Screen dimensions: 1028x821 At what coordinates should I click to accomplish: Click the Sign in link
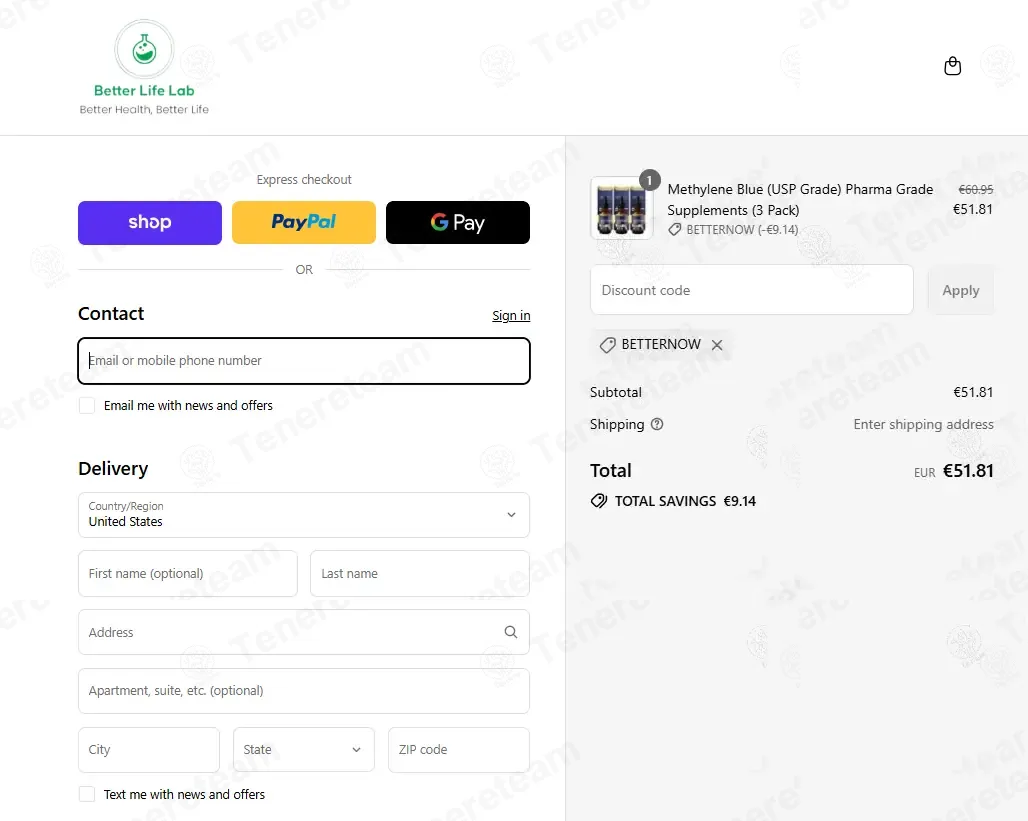[511, 315]
